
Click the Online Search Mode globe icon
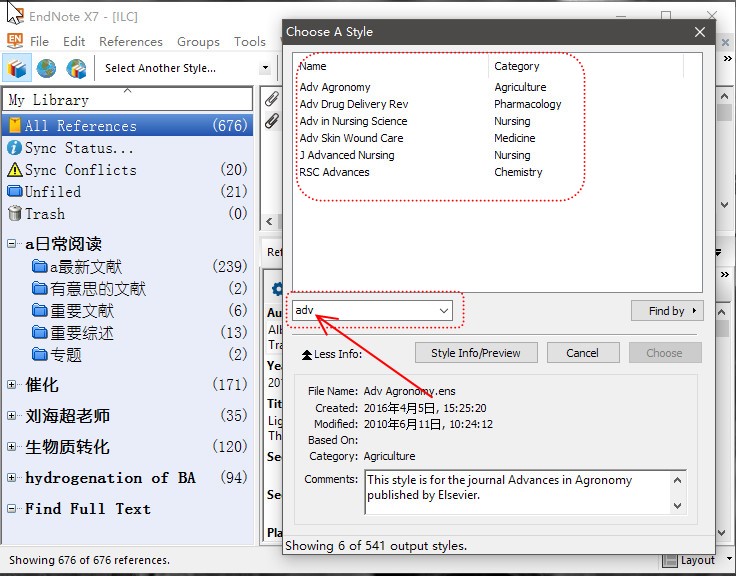pyautogui.click(x=46, y=69)
